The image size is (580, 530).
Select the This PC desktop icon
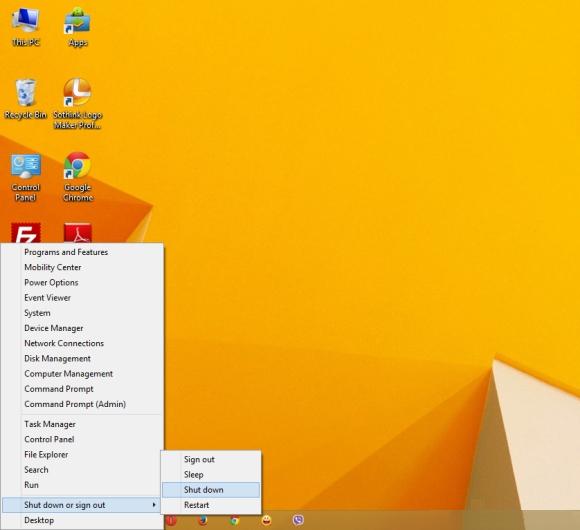click(x=25, y=27)
